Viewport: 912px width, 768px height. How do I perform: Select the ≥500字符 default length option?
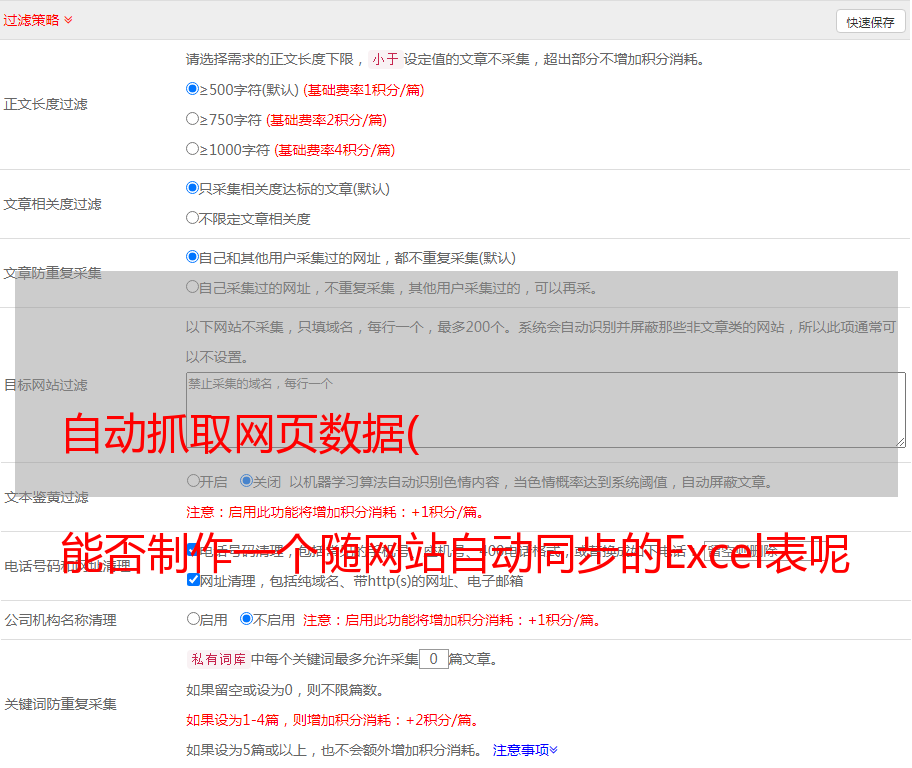click(193, 88)
